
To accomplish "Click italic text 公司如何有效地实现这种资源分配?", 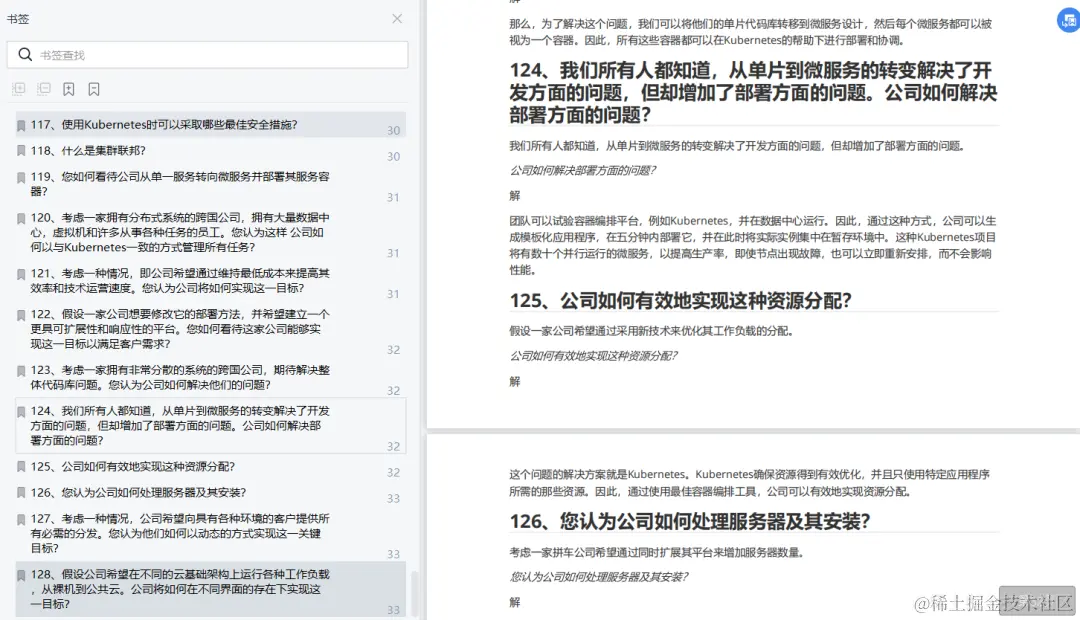I will [x=593, y=355].
